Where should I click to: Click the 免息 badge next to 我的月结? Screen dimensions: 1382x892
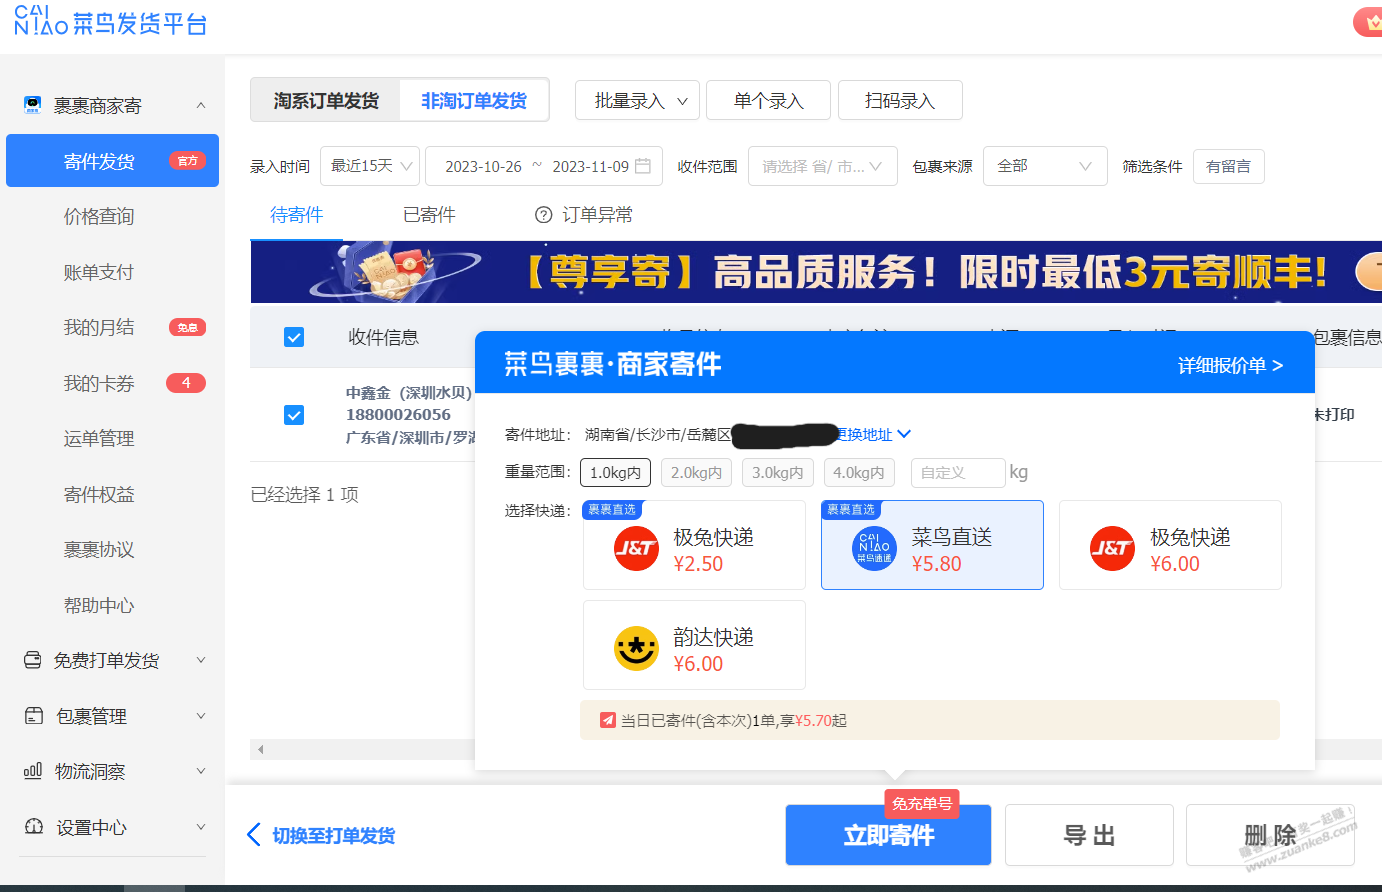[x=187, y=327]
